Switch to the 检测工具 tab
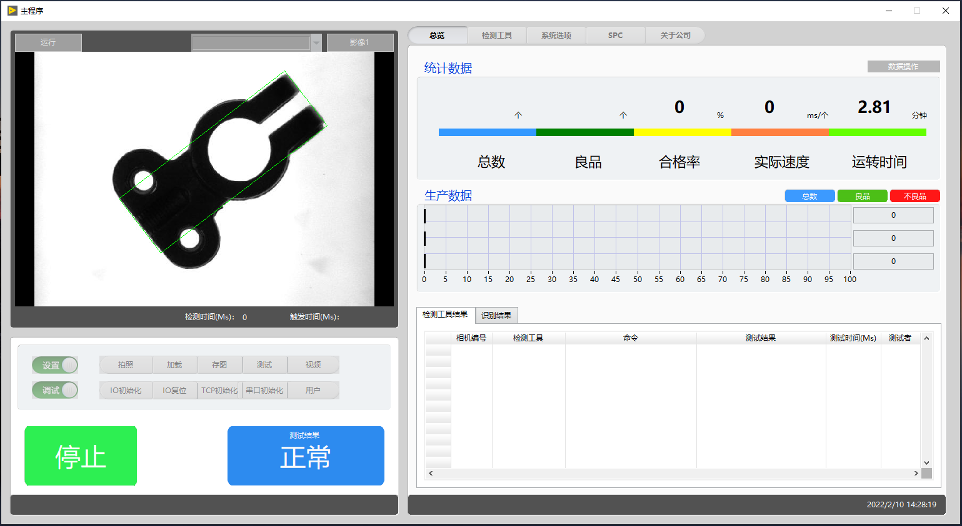 496,35
